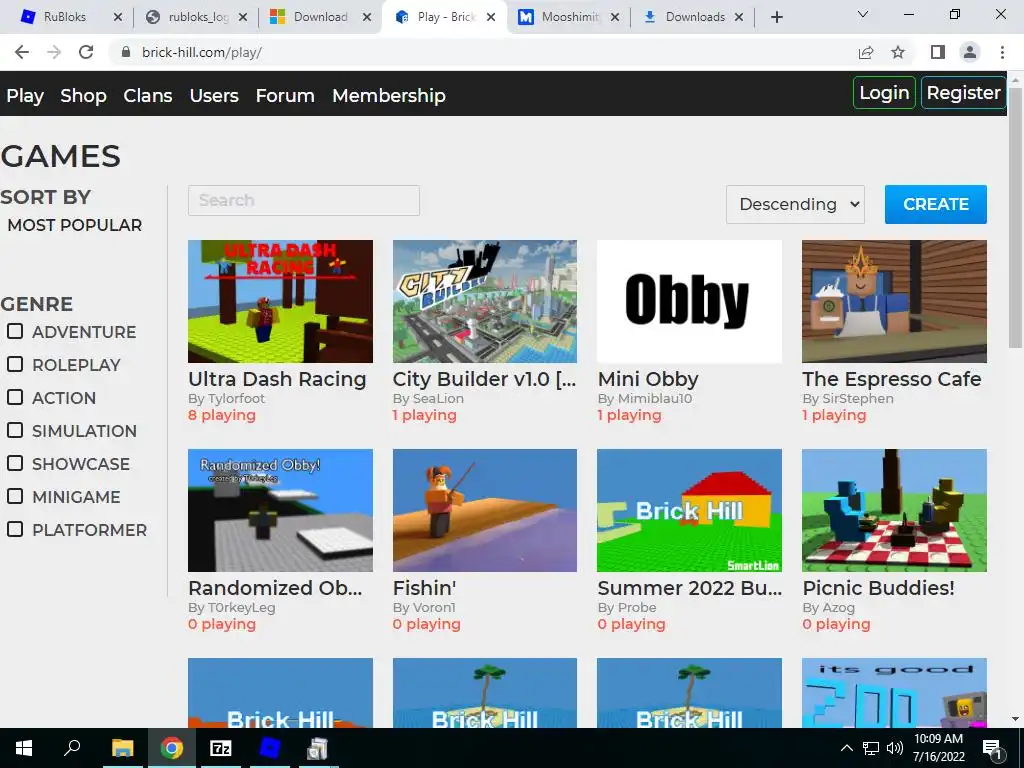Open the Clans nav item
Viewport: 1024px width, 768px height.
click(x=148, y=95)
